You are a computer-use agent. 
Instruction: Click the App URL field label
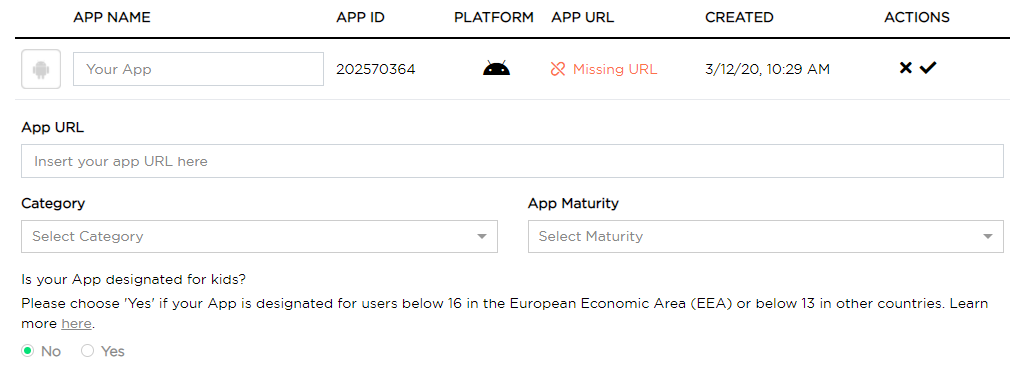coord(52,127)
